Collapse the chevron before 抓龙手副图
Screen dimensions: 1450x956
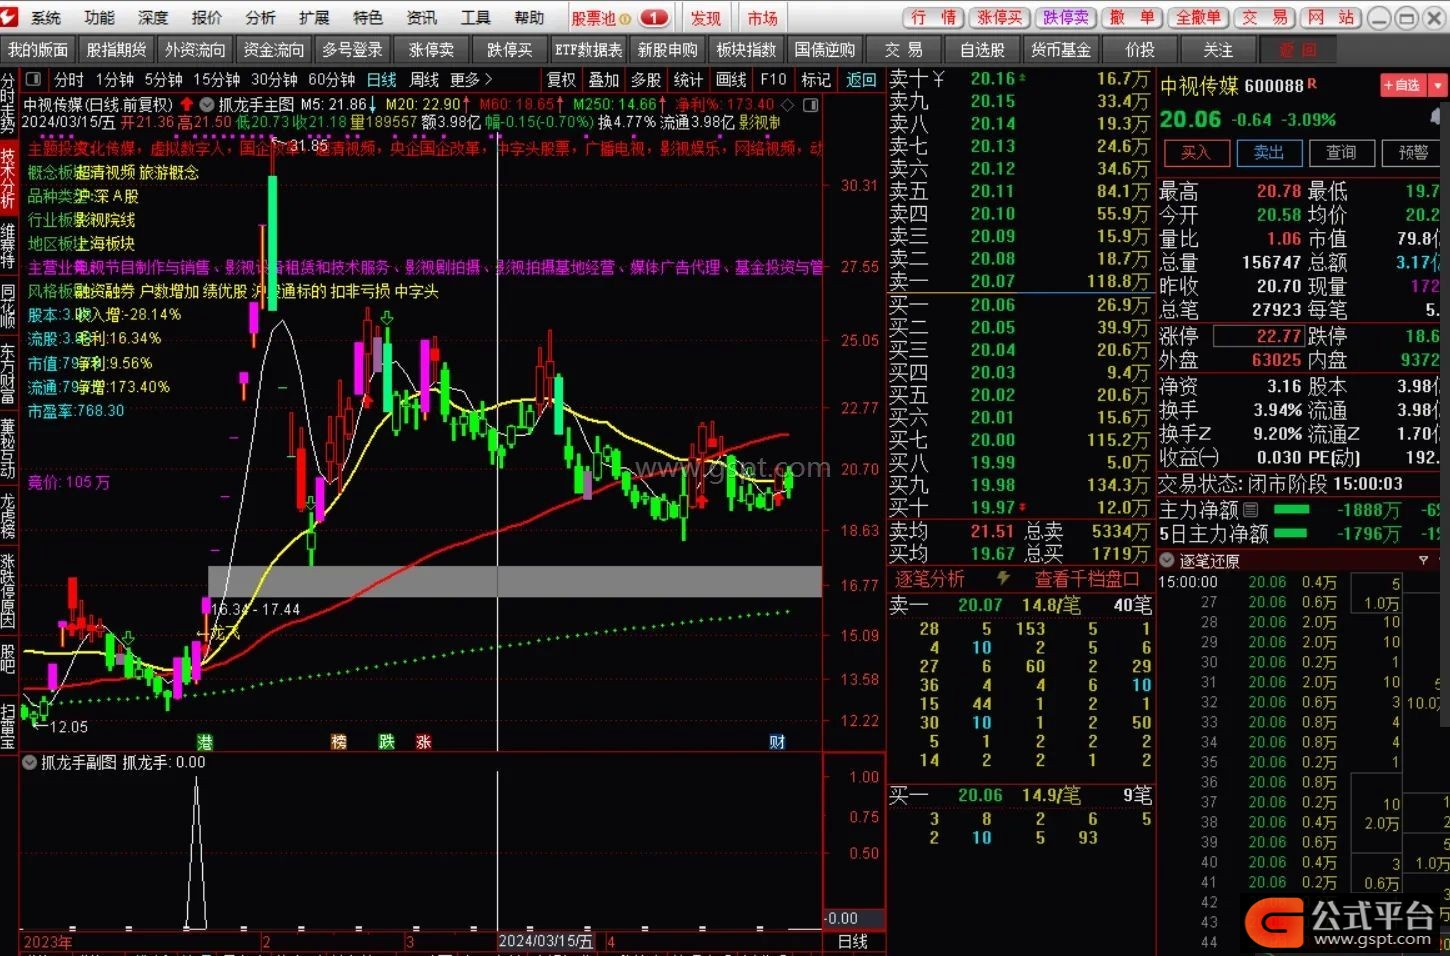click(29, 762)
